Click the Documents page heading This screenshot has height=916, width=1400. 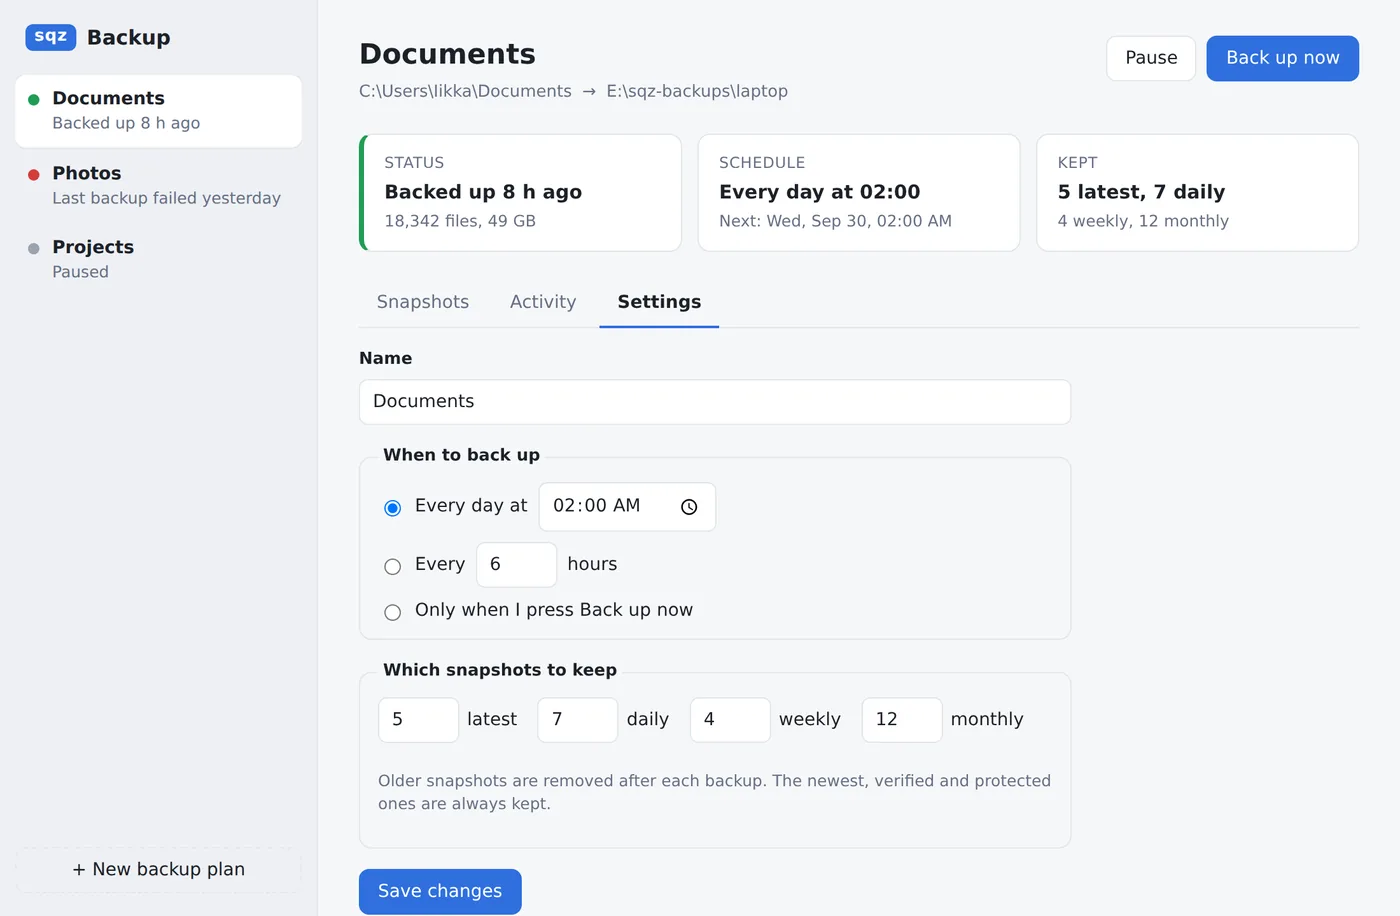click(447, 54)
